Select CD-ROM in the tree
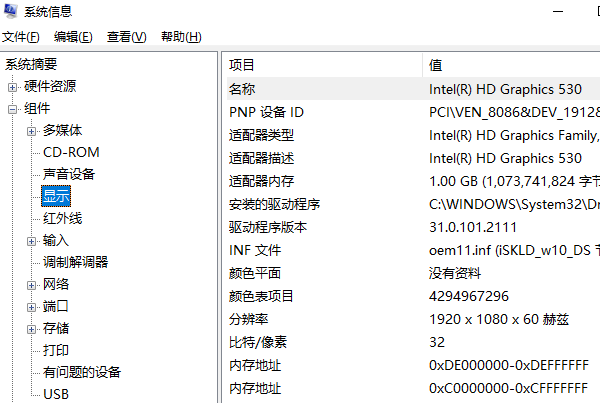The width and height of the screenshot is (600, 403). pos(71,152)
